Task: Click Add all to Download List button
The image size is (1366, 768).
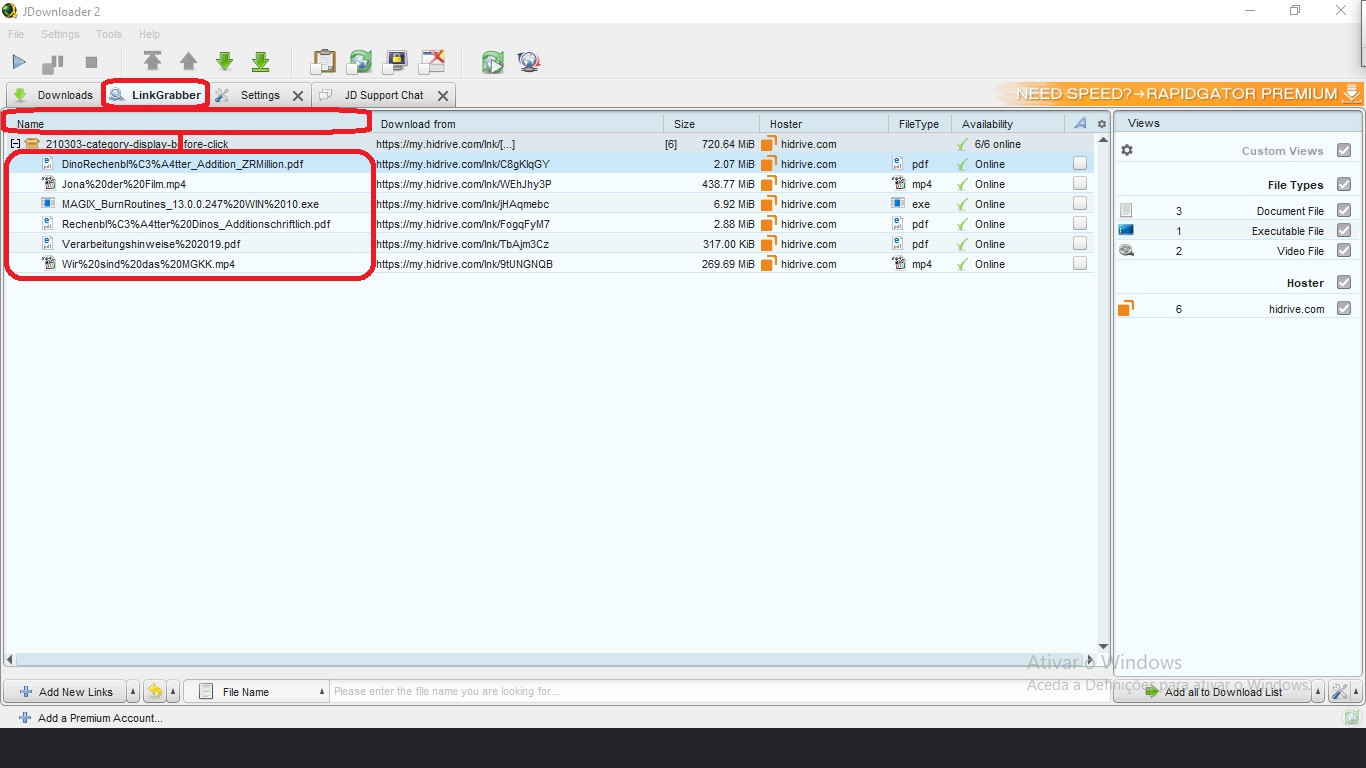Action: click(x=1213, y=691)
